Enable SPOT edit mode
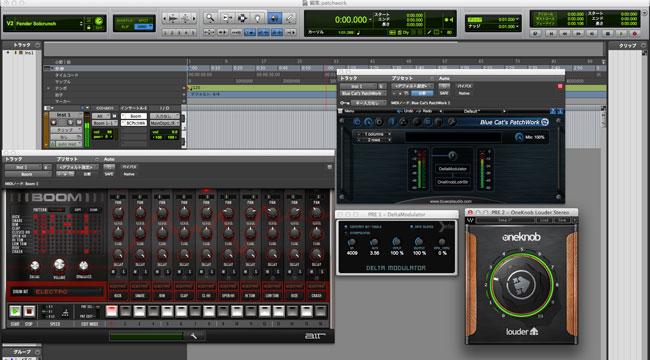 pos(143,20)
